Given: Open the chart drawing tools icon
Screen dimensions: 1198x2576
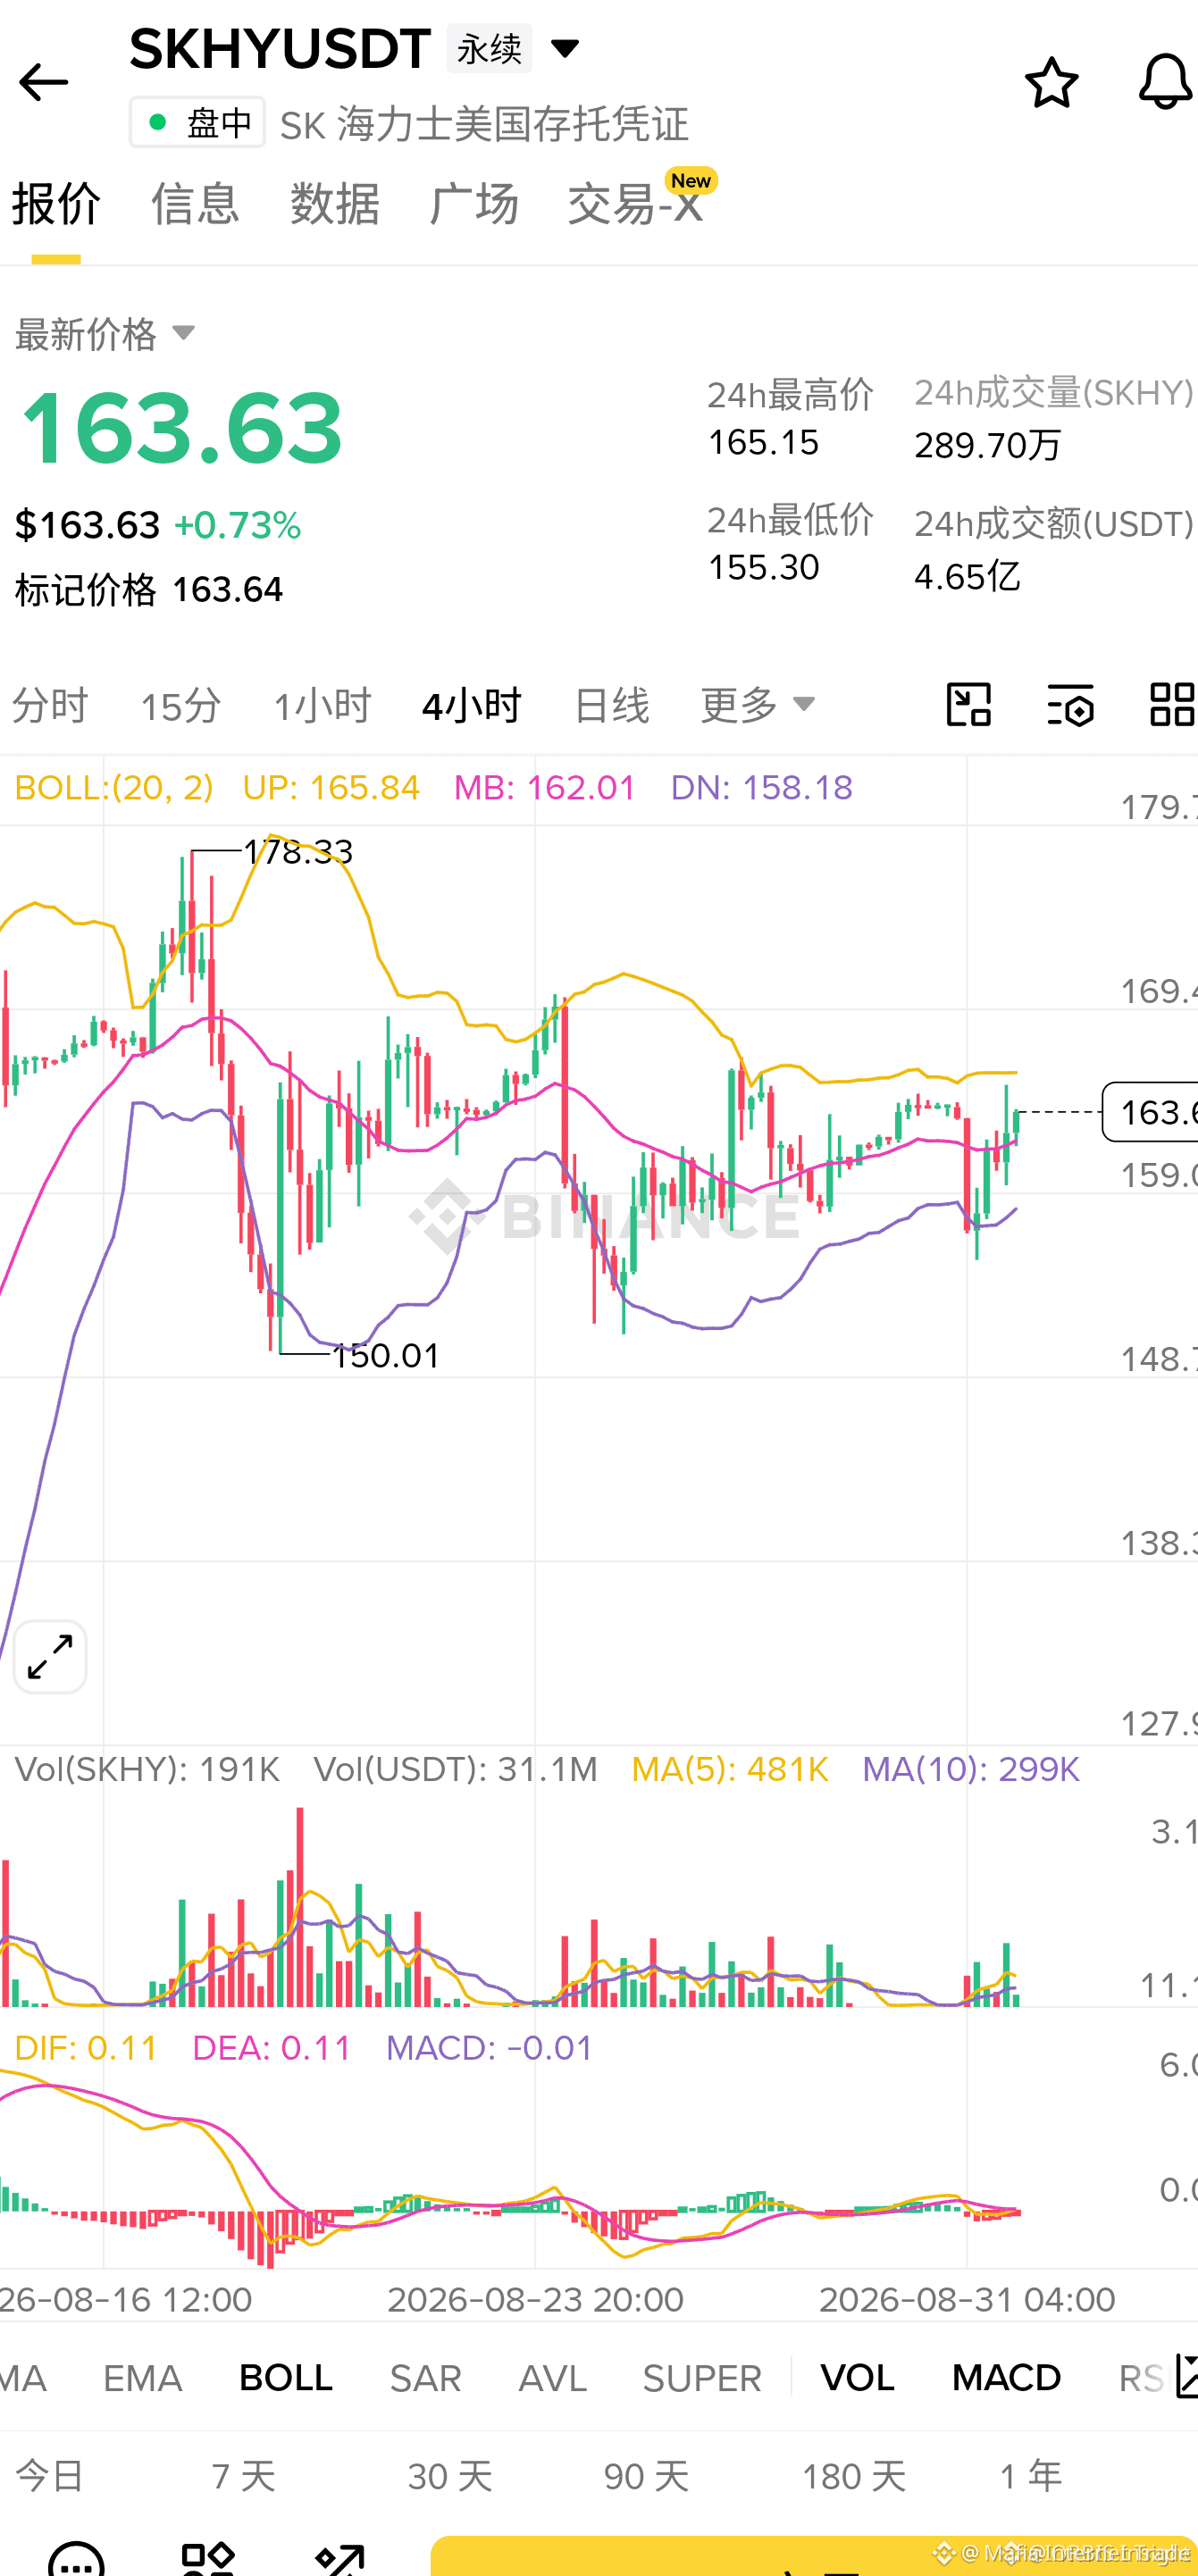Looking at the screenshot, I should coord(968,705).
